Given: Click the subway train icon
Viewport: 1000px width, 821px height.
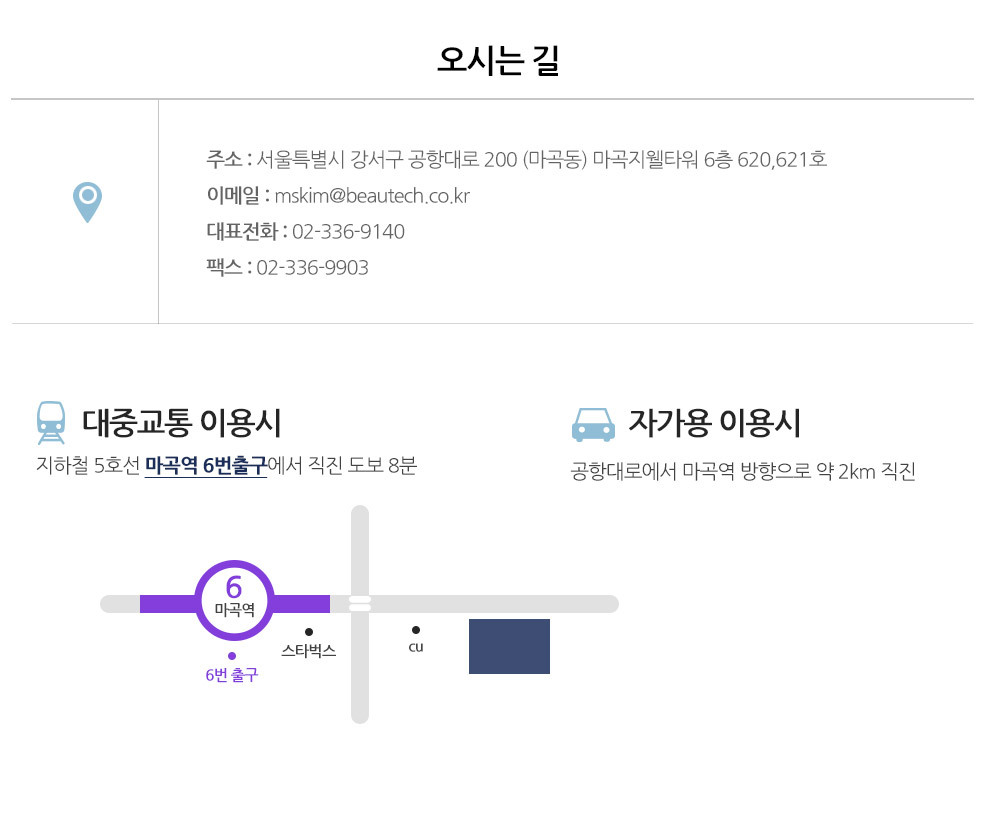Looking at the screenshot, I should [x=51, y=422].
